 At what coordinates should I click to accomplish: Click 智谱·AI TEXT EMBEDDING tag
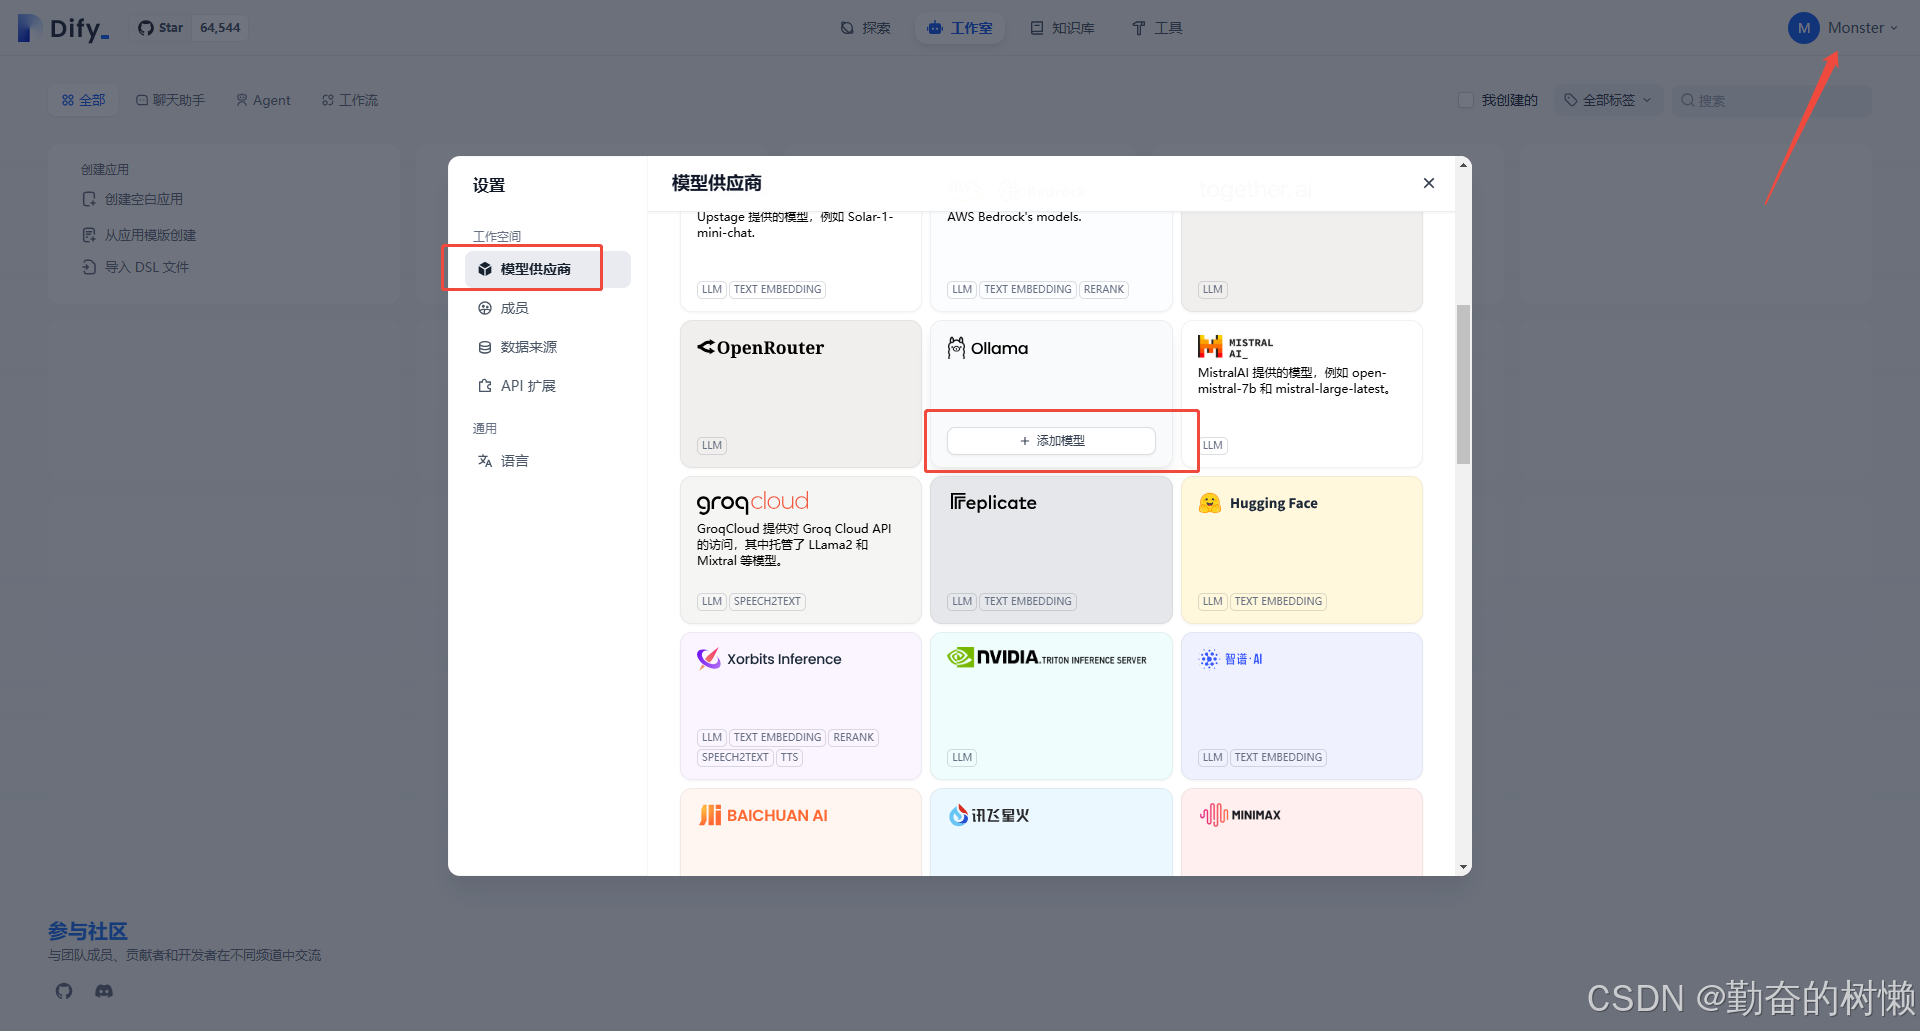[1278, 757]
